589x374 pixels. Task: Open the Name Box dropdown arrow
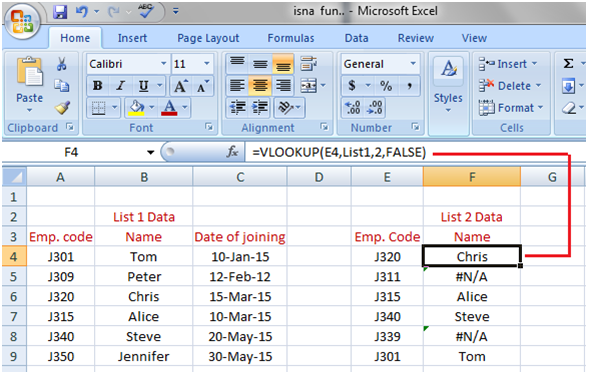pyautogui.click(x=151, y=152)
